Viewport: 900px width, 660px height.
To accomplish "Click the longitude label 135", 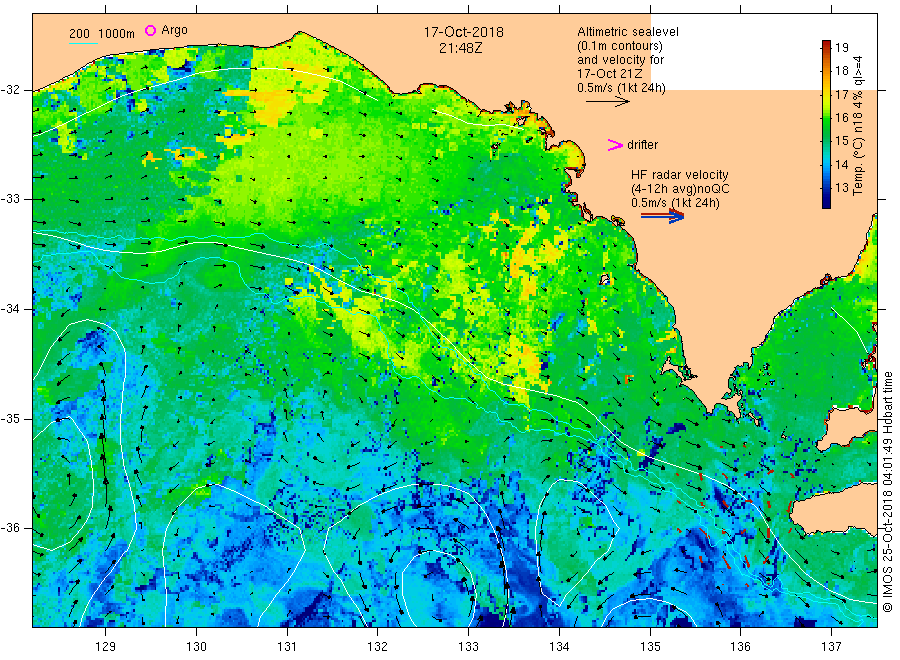I will (650, 646).
